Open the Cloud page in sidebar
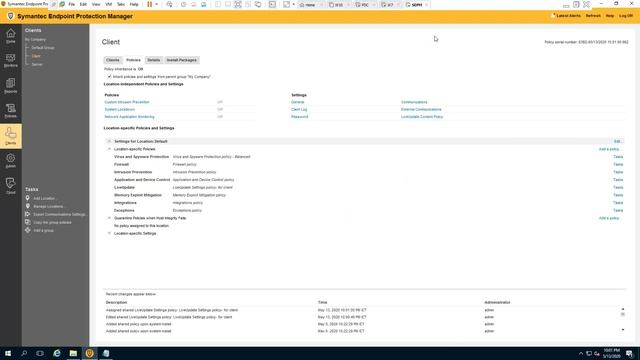 11,186
